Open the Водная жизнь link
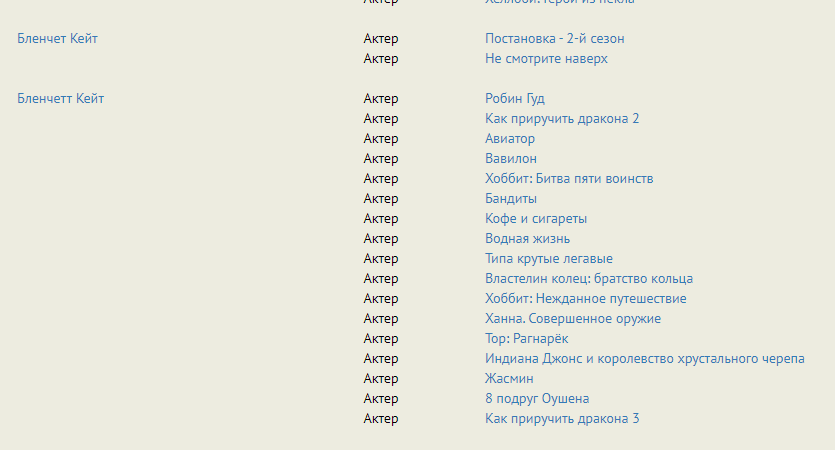Viewport: 835px width, 450px height. [x=527, y=239]
